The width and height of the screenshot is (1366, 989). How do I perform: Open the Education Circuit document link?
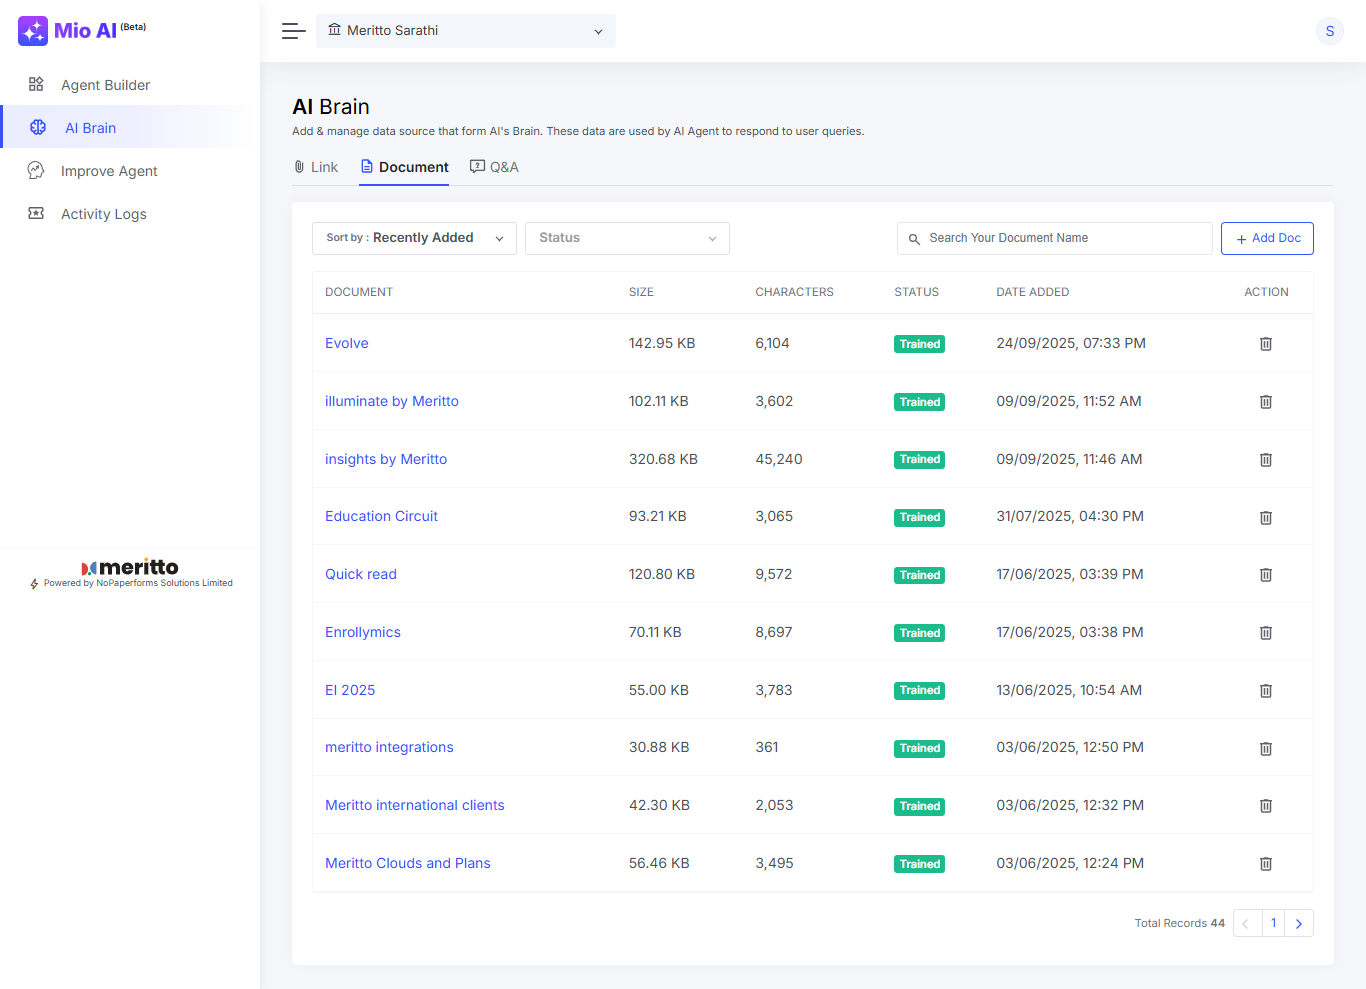point(381,516)
